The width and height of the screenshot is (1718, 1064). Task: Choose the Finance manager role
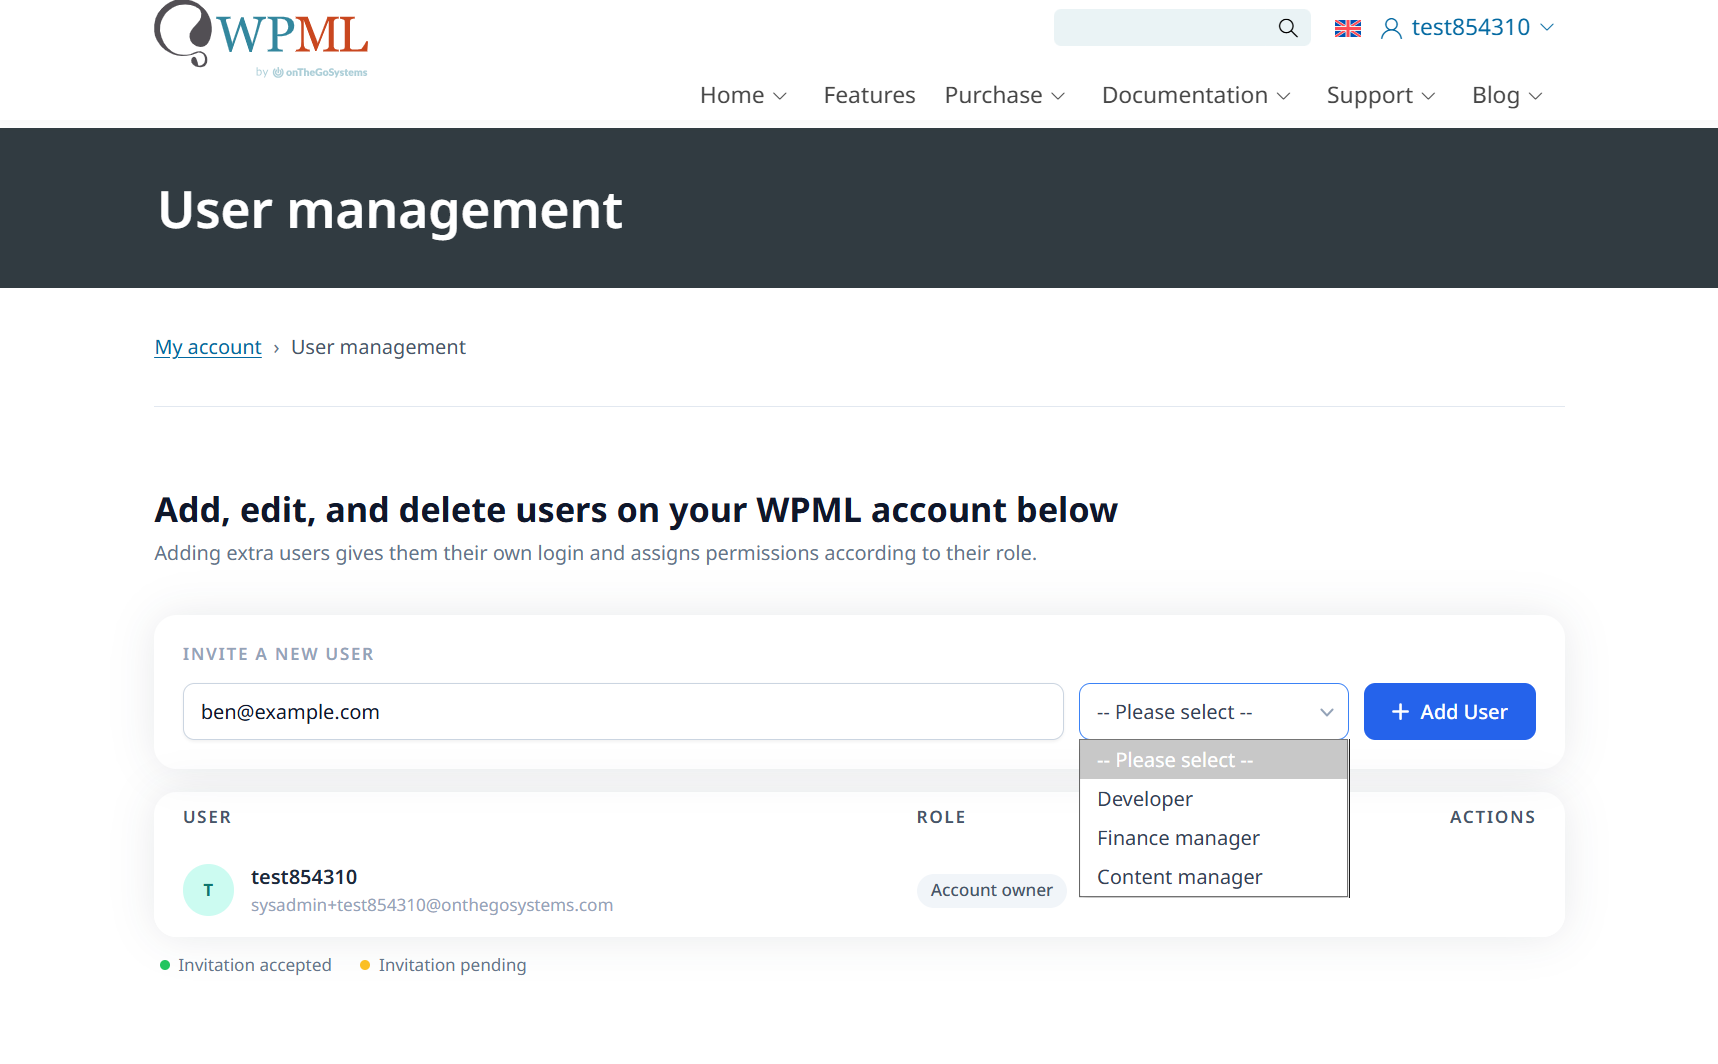pyautogui.click(x=1178, y=838)
